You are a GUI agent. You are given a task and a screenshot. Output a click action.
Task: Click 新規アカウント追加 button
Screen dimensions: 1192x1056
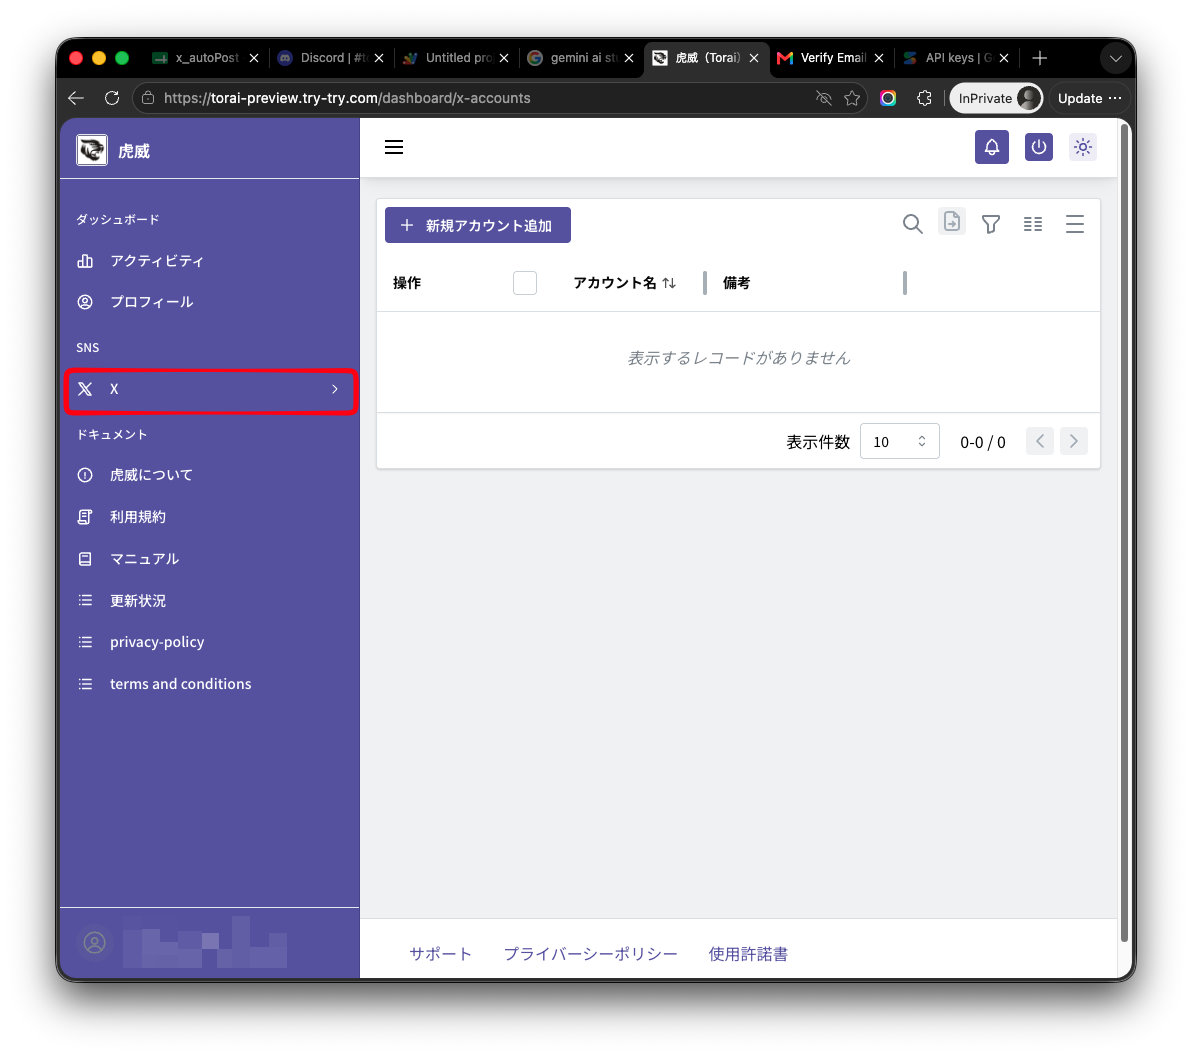point(477,225)
